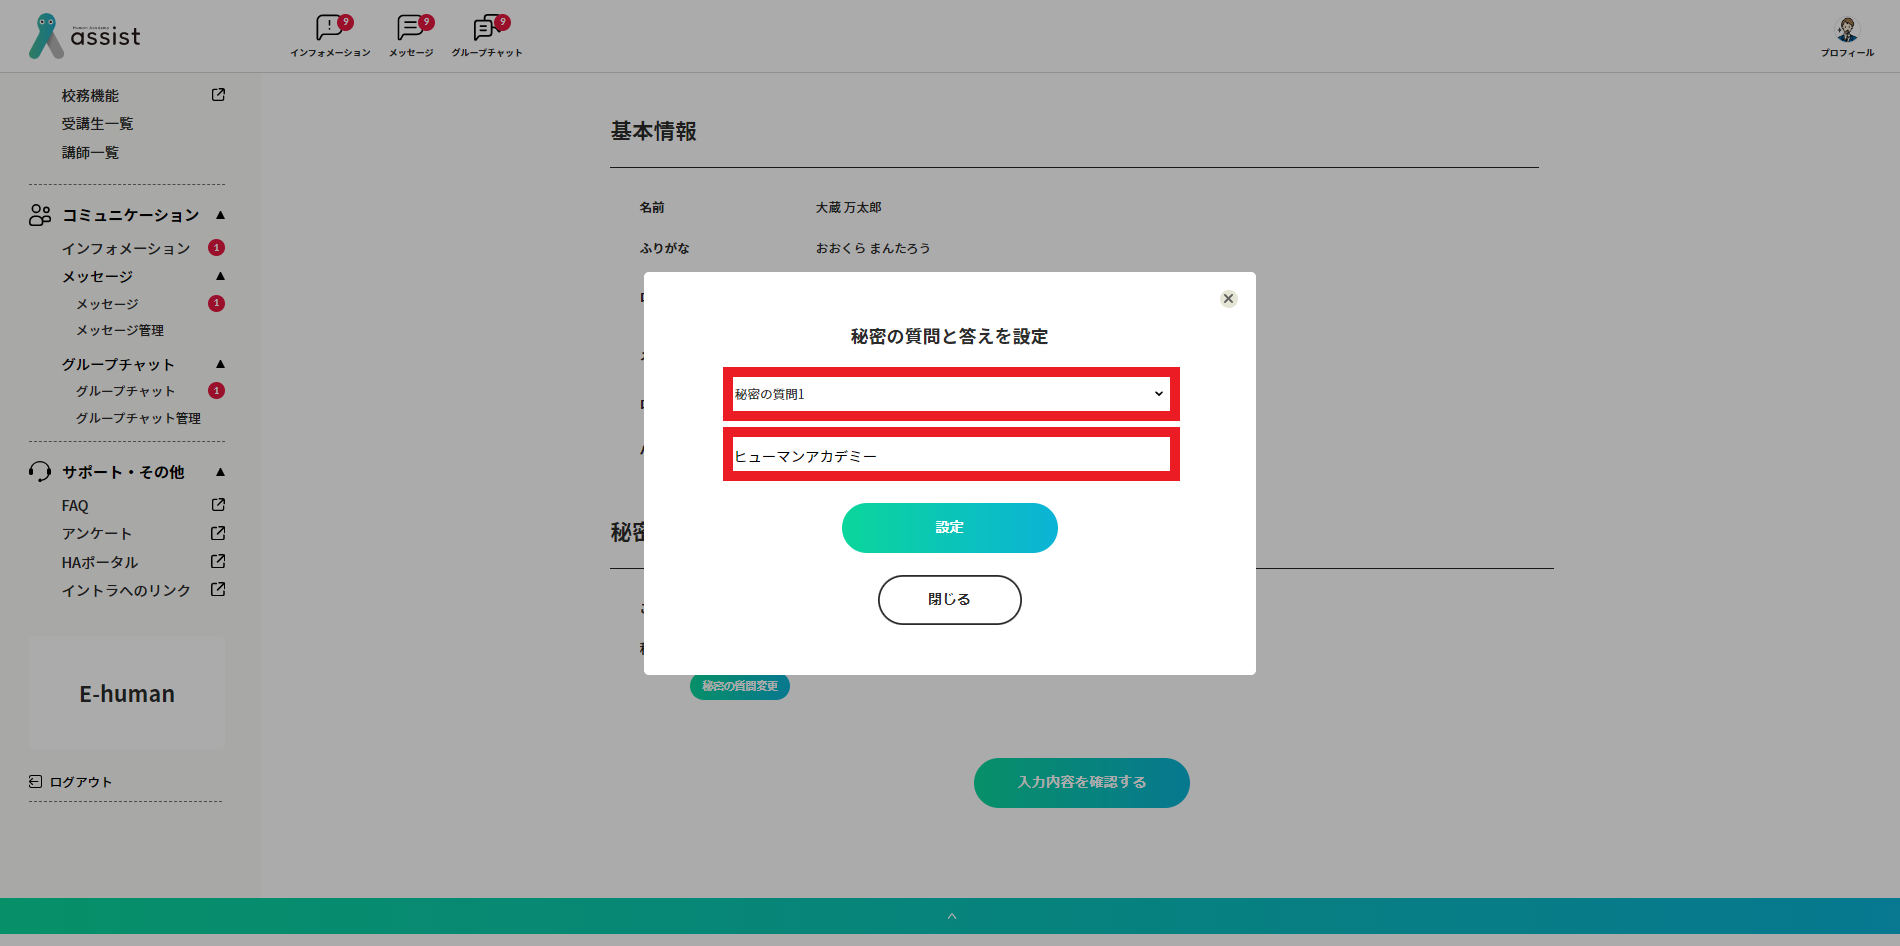Click the E-human banner in sidebar
Image resolution: width=1900 pixels, height=946 pixels.
(x=127, y=693)
